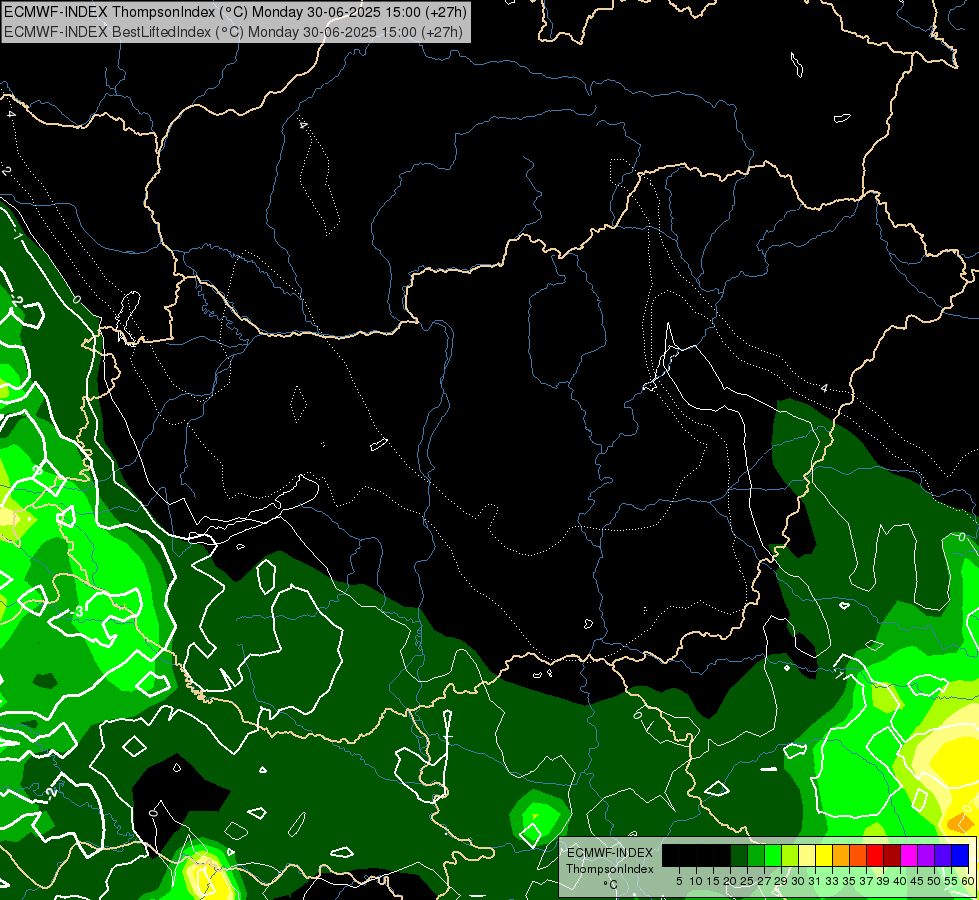The width and height of the screenshot is (979, 900).
Task: Select medium green 25–27 legend swatch
Action: (755, 855)
